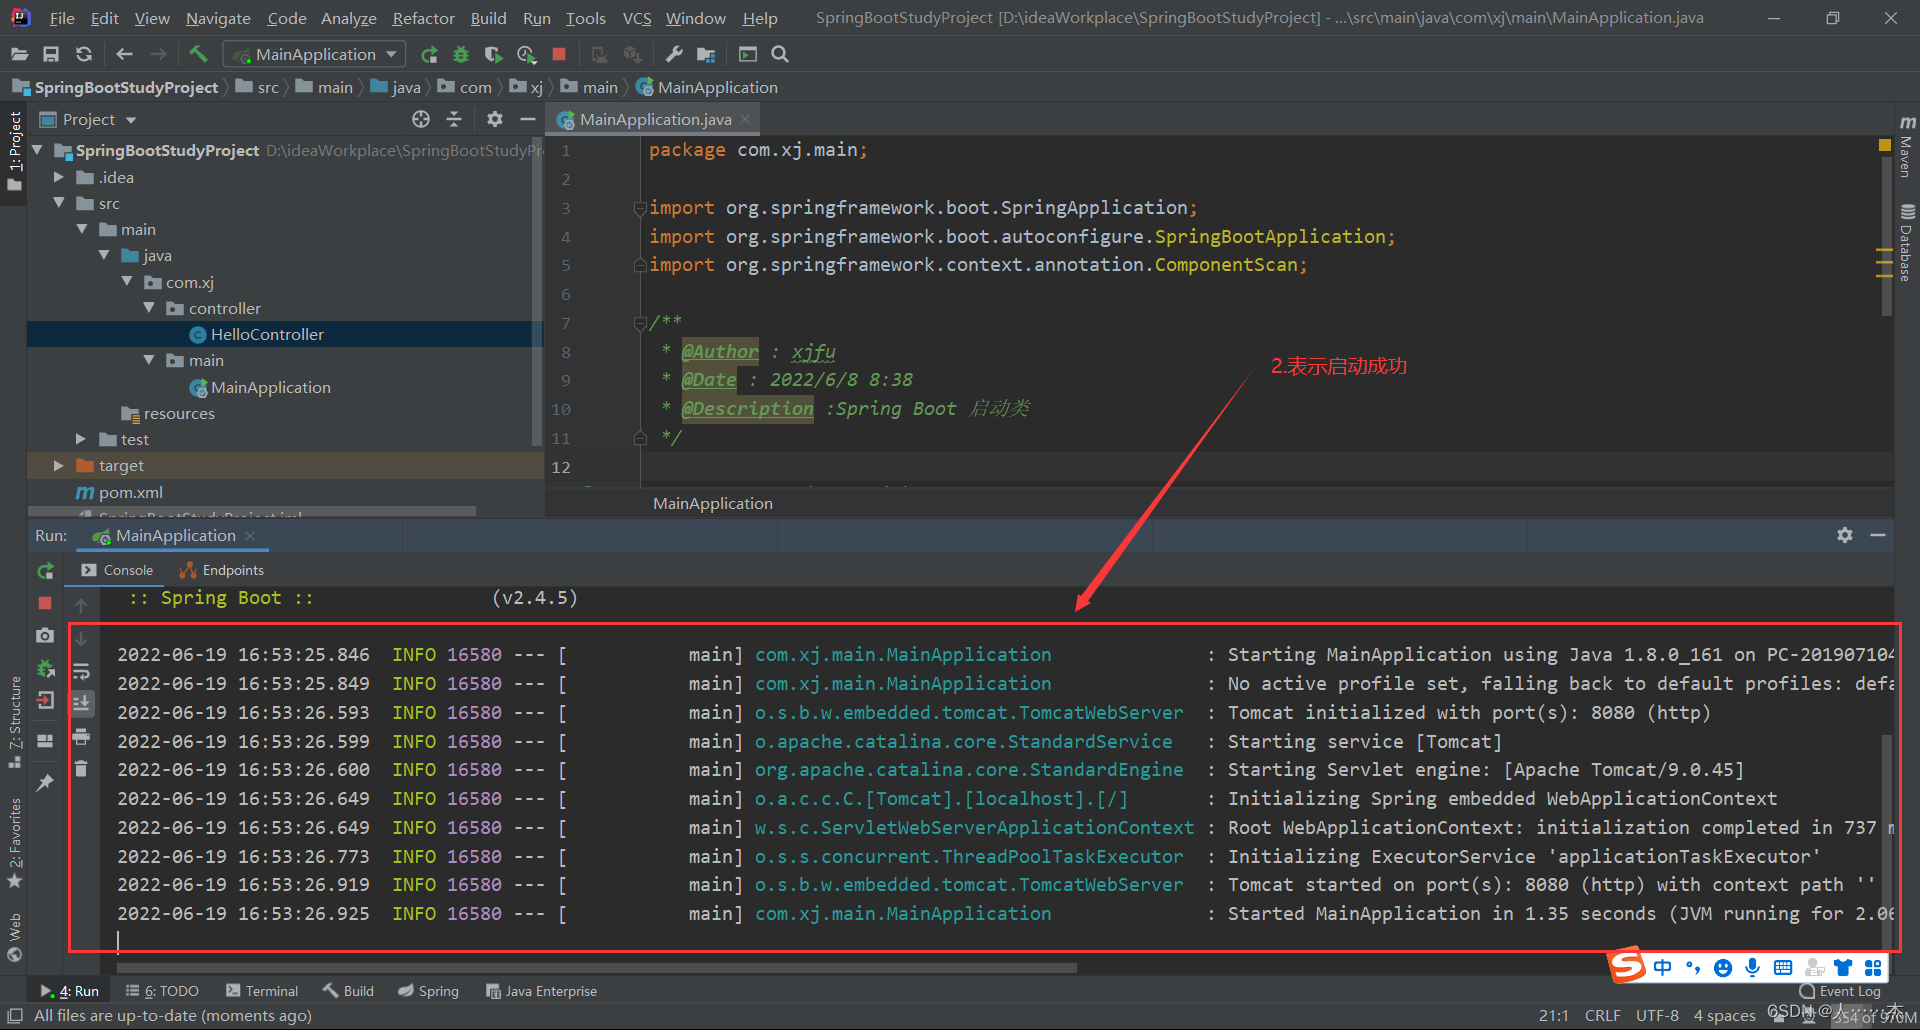Print console output icon

[x=82, y=737]
